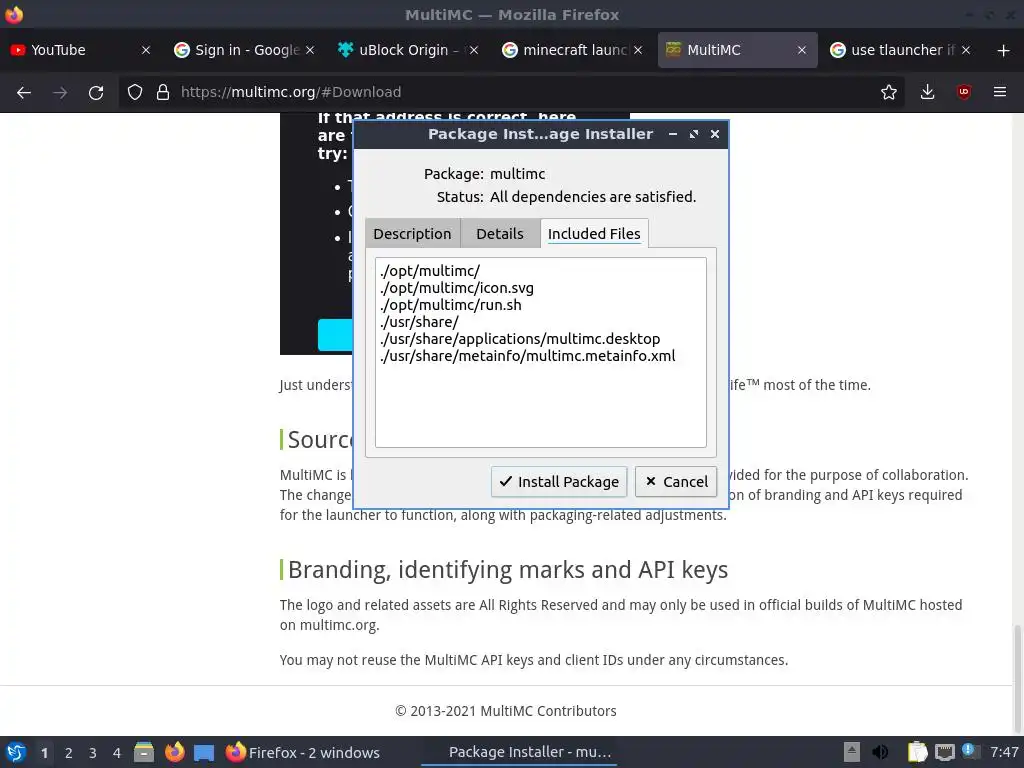Switch to virtual desktop 1

44,753
